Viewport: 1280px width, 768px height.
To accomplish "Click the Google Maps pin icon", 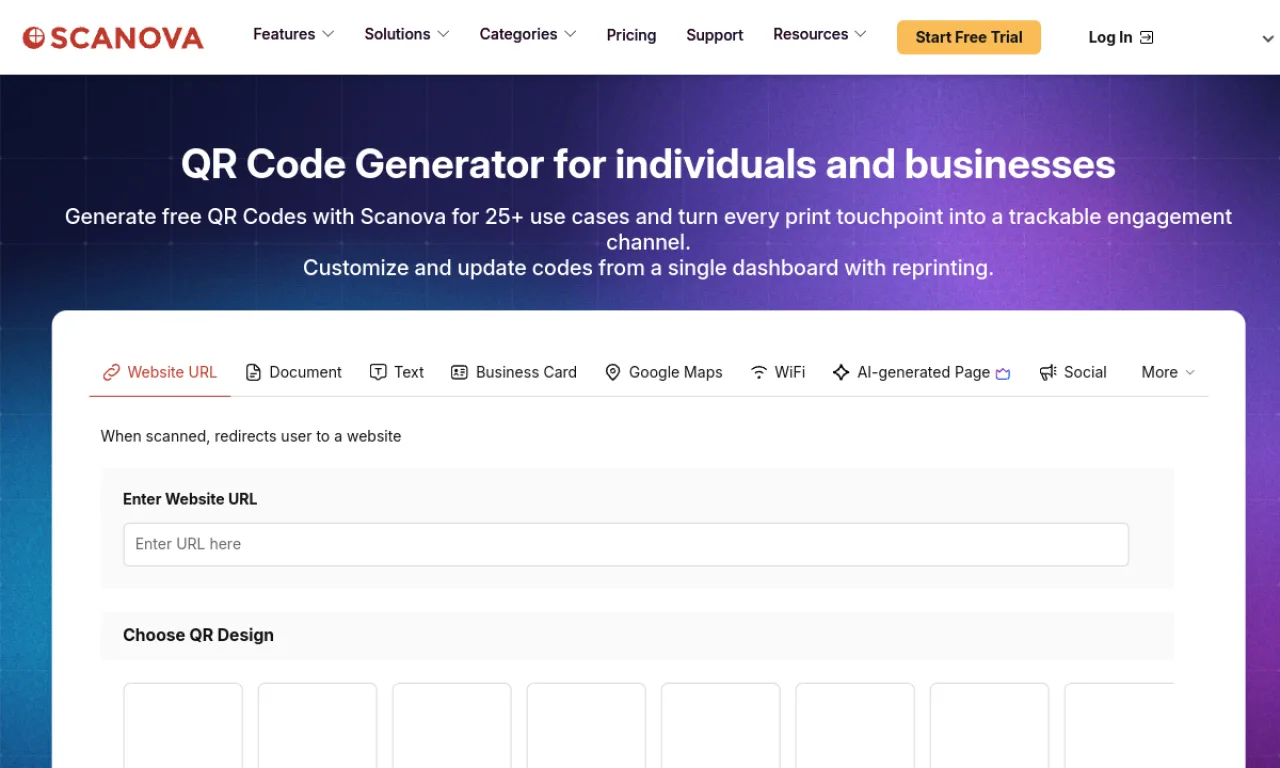I will point(613,372).
